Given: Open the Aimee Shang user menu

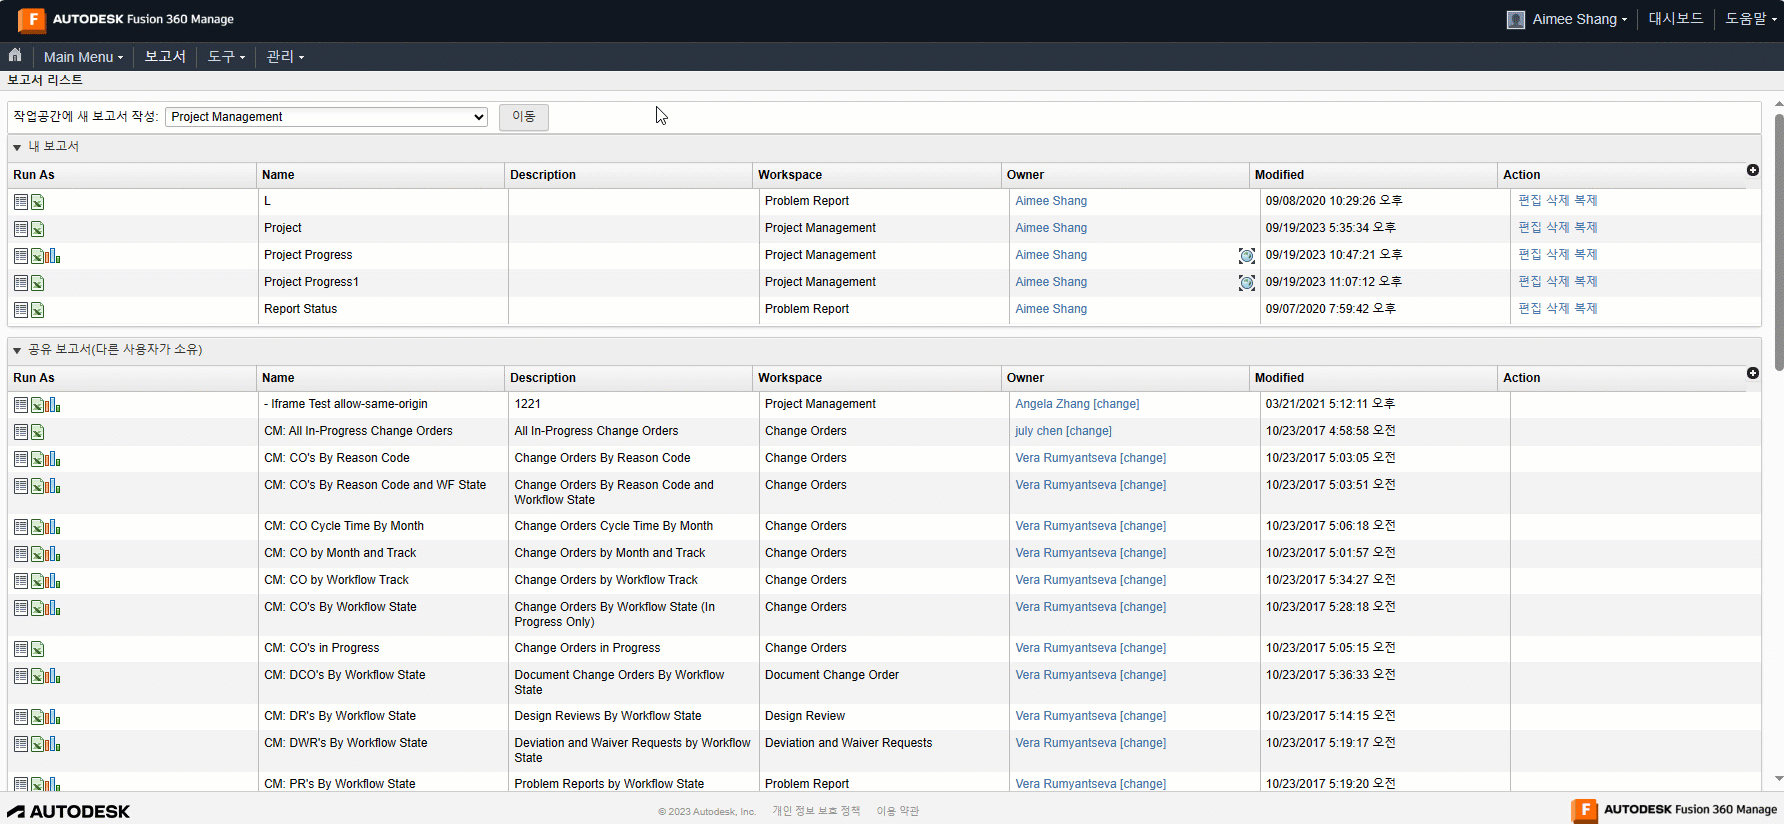Looking at the screenshot, I should click(x=1567, y=19).
